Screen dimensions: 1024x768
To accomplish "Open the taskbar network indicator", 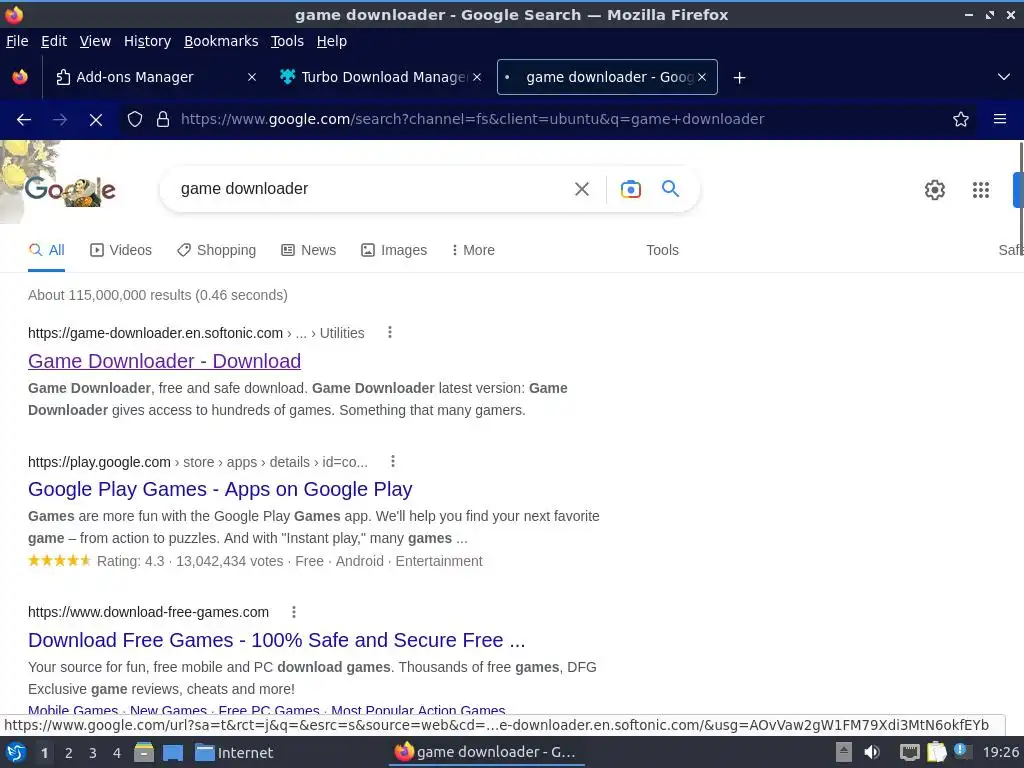I will (x=909, y=753).
